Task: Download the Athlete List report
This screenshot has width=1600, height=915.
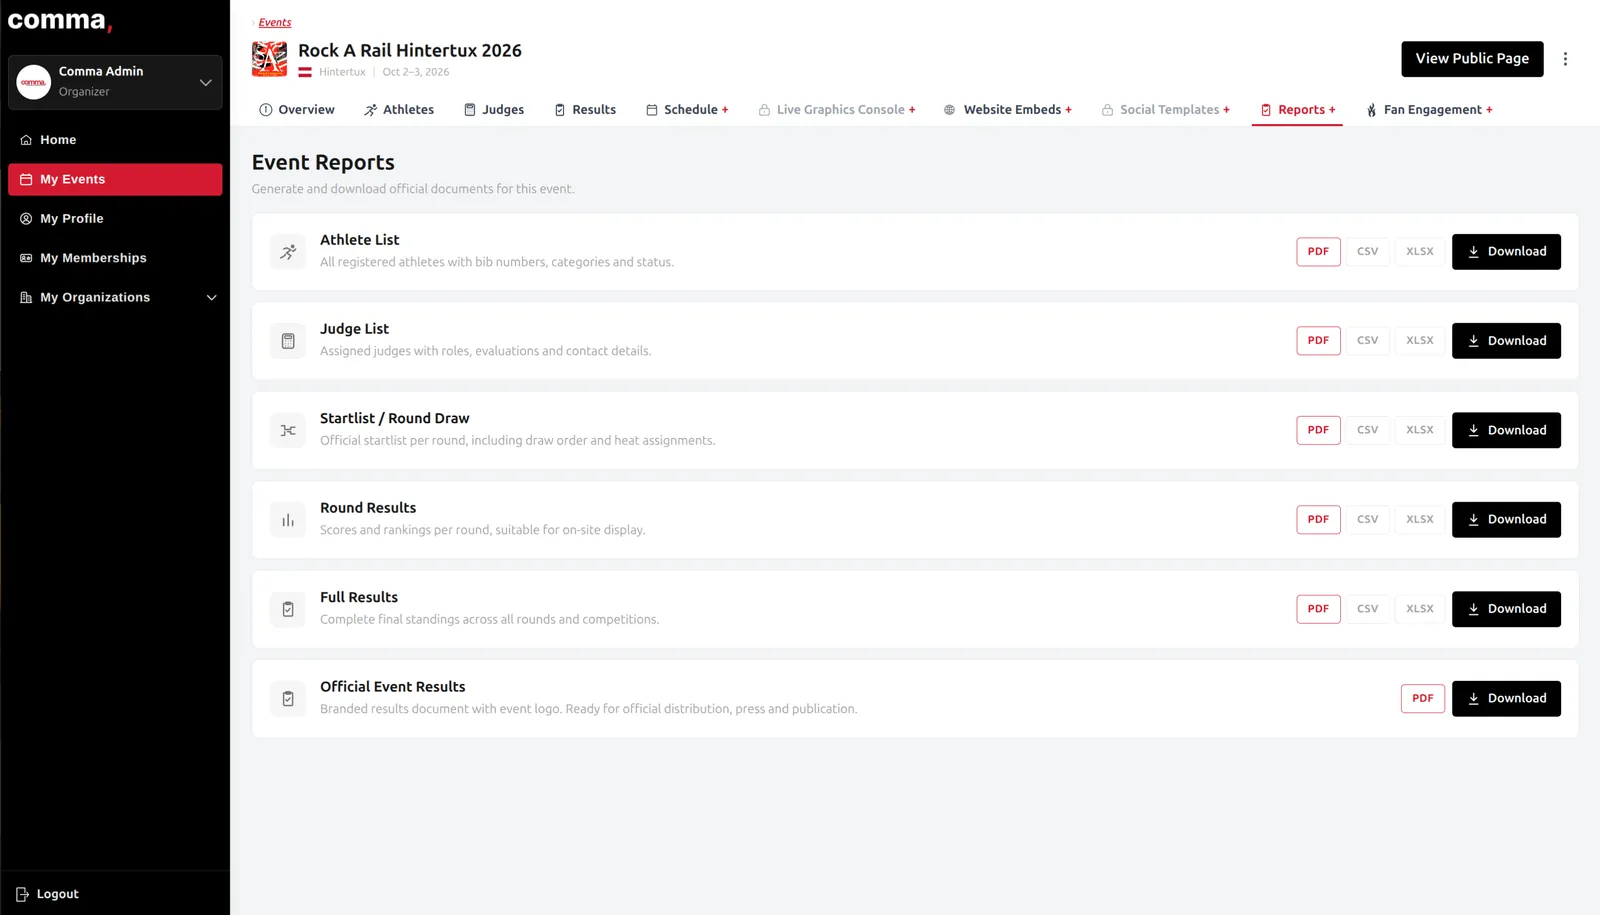Action: click(1506, 252)
